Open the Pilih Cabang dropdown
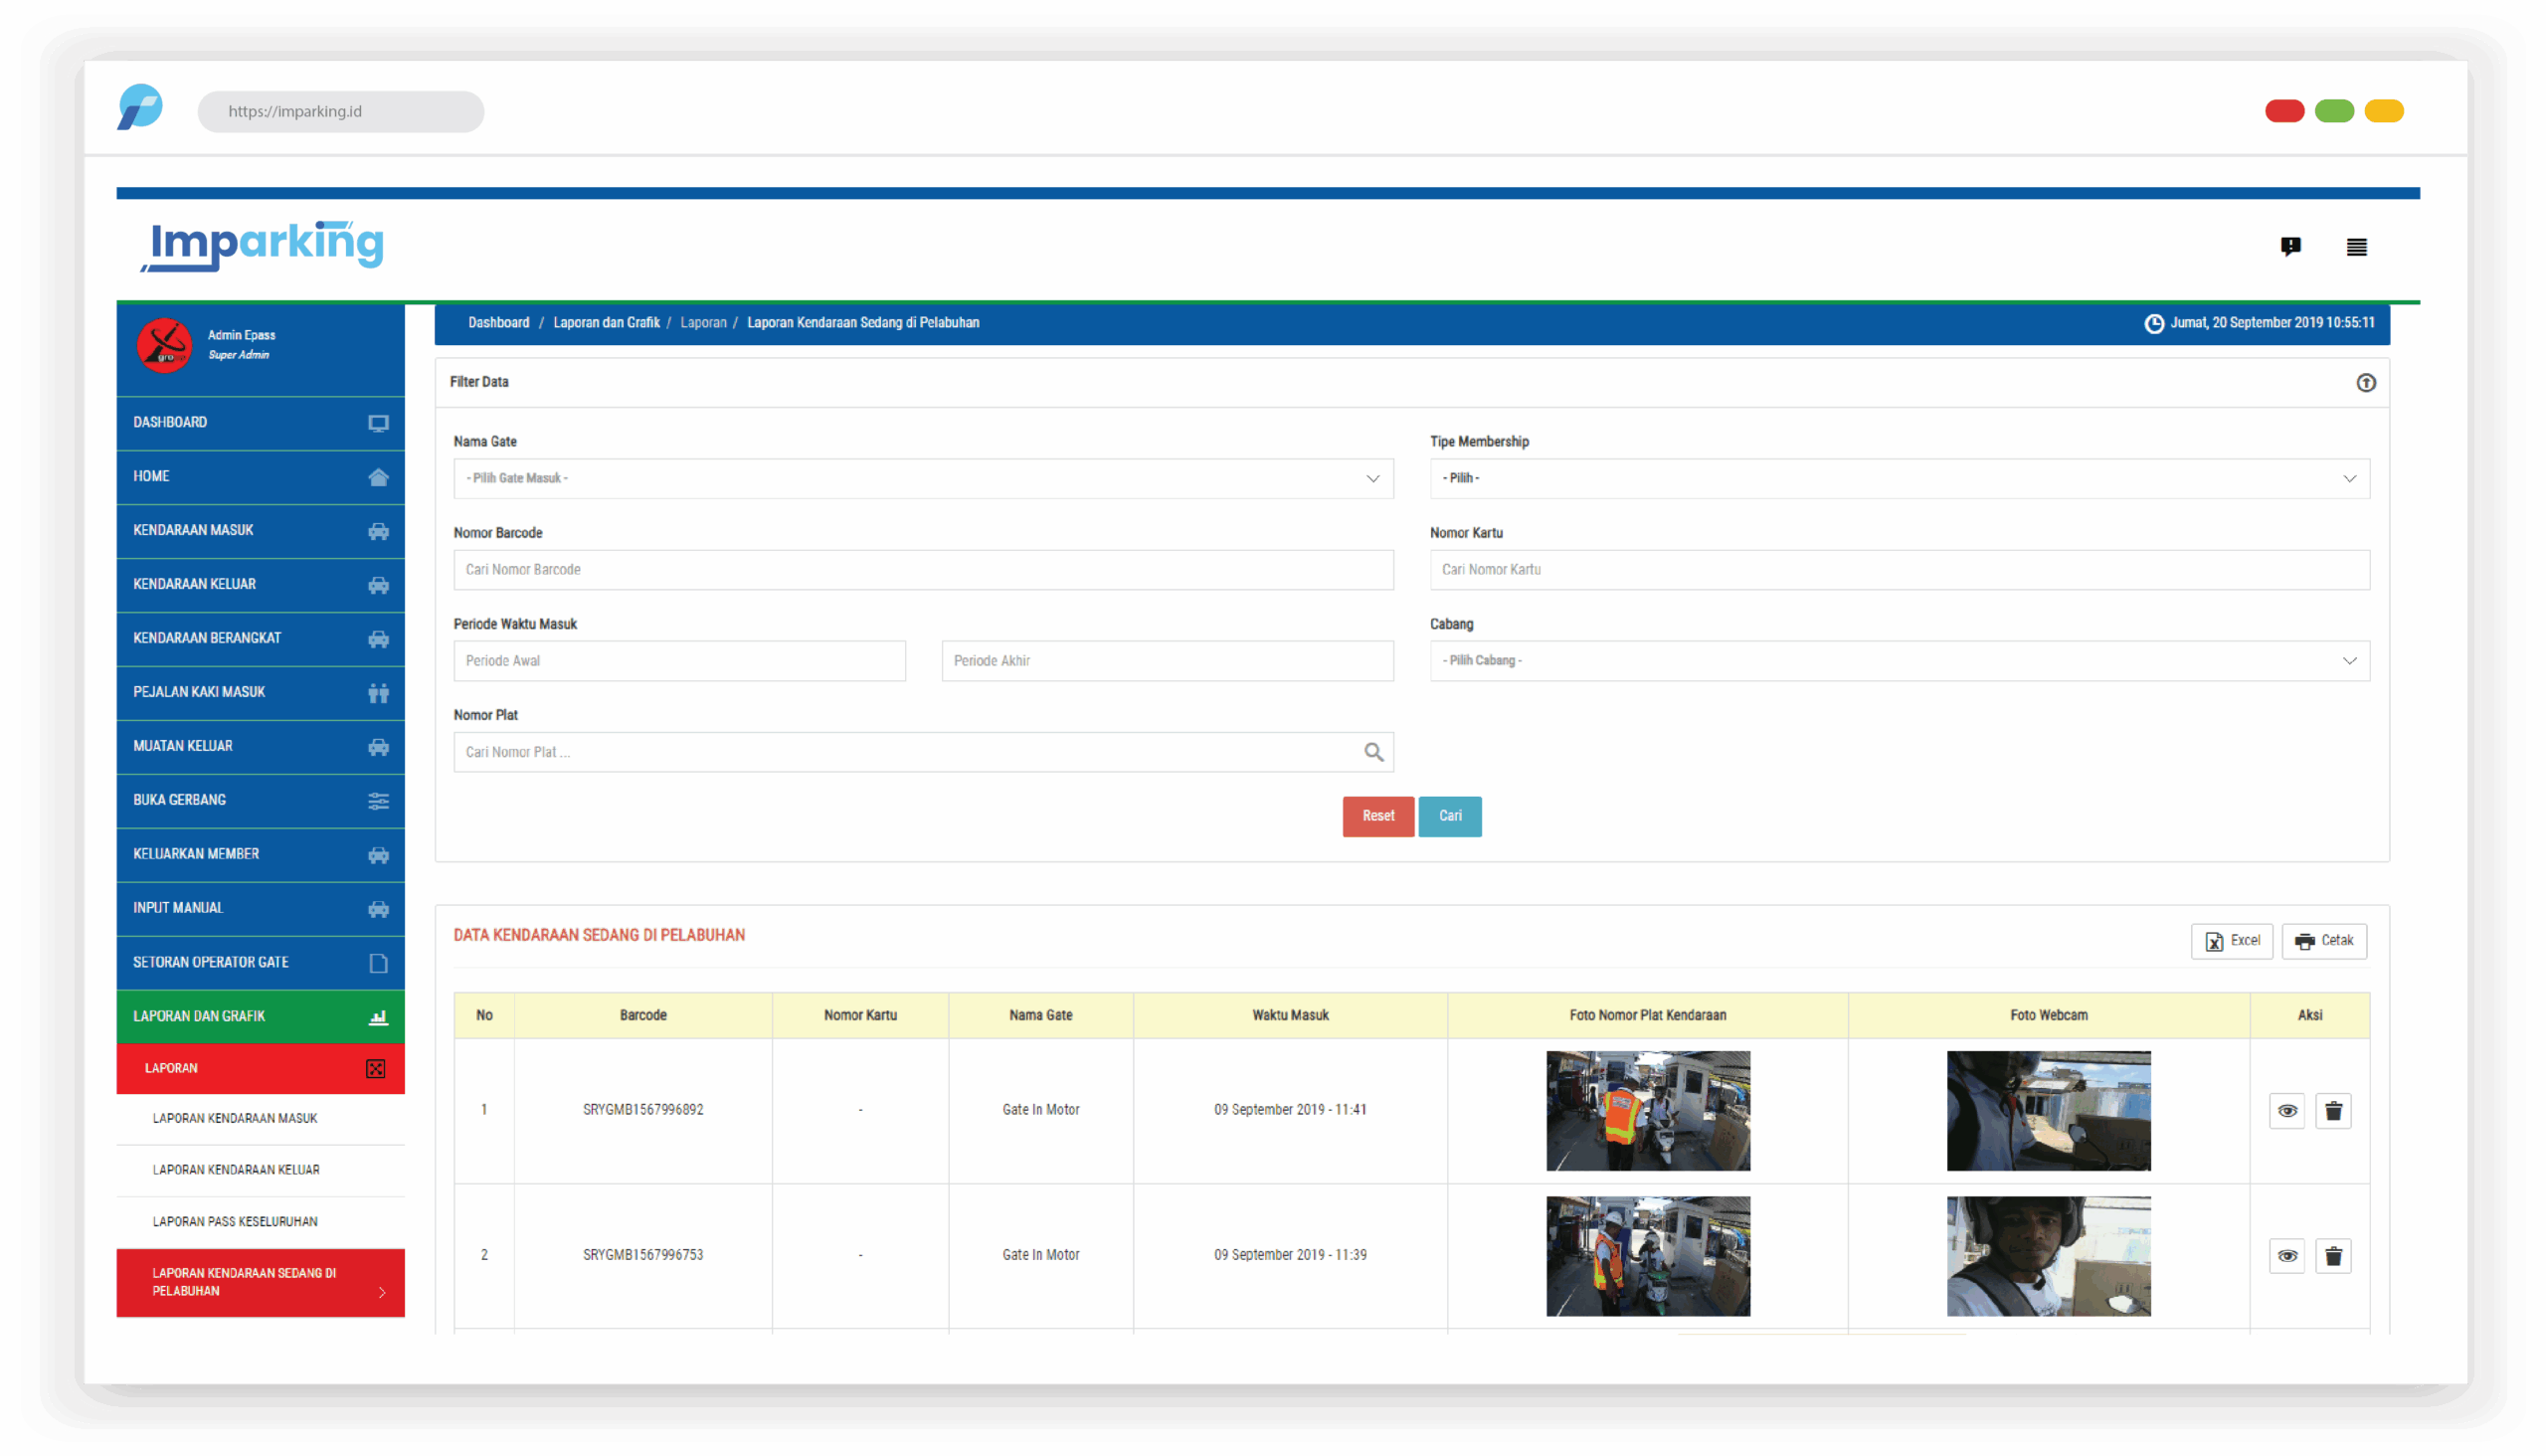The image size is (2546, 1456). point(1898,661)
